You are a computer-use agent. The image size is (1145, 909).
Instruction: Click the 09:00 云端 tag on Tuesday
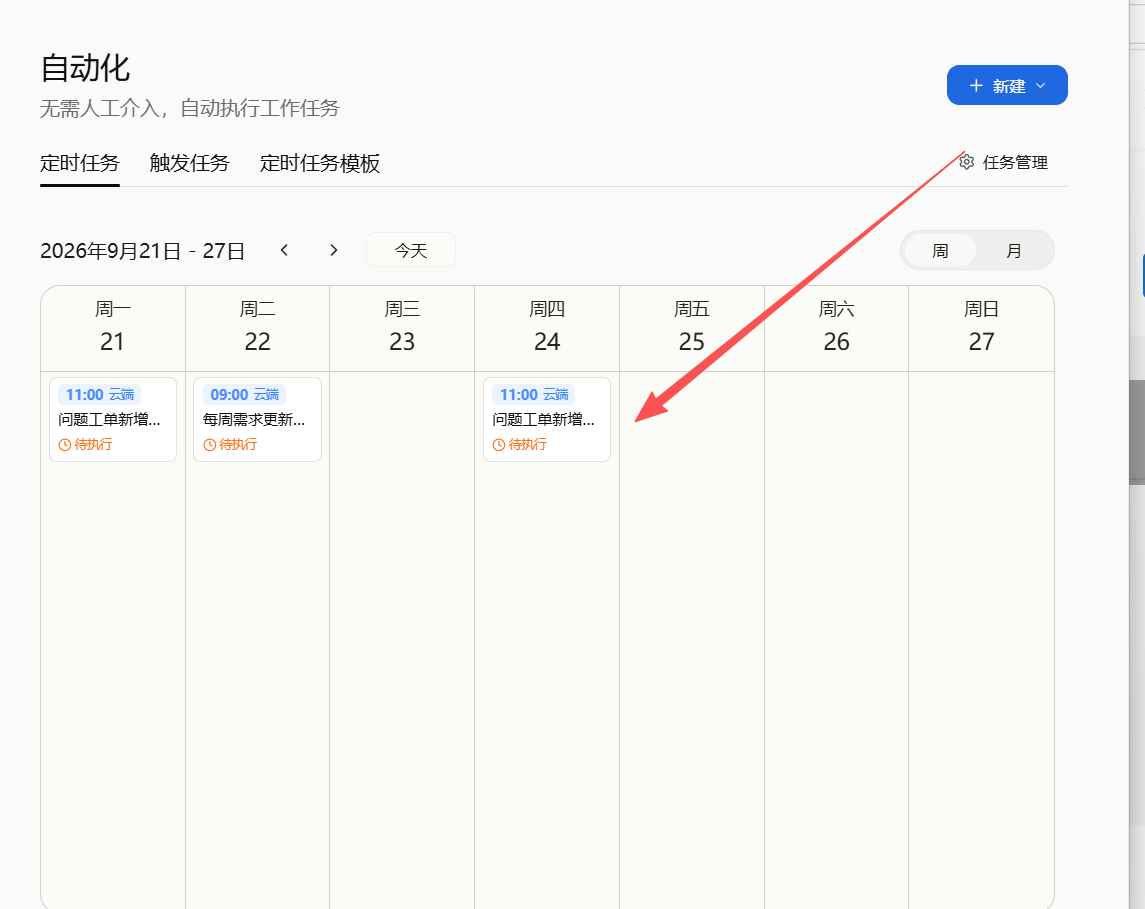click(244, 395)
